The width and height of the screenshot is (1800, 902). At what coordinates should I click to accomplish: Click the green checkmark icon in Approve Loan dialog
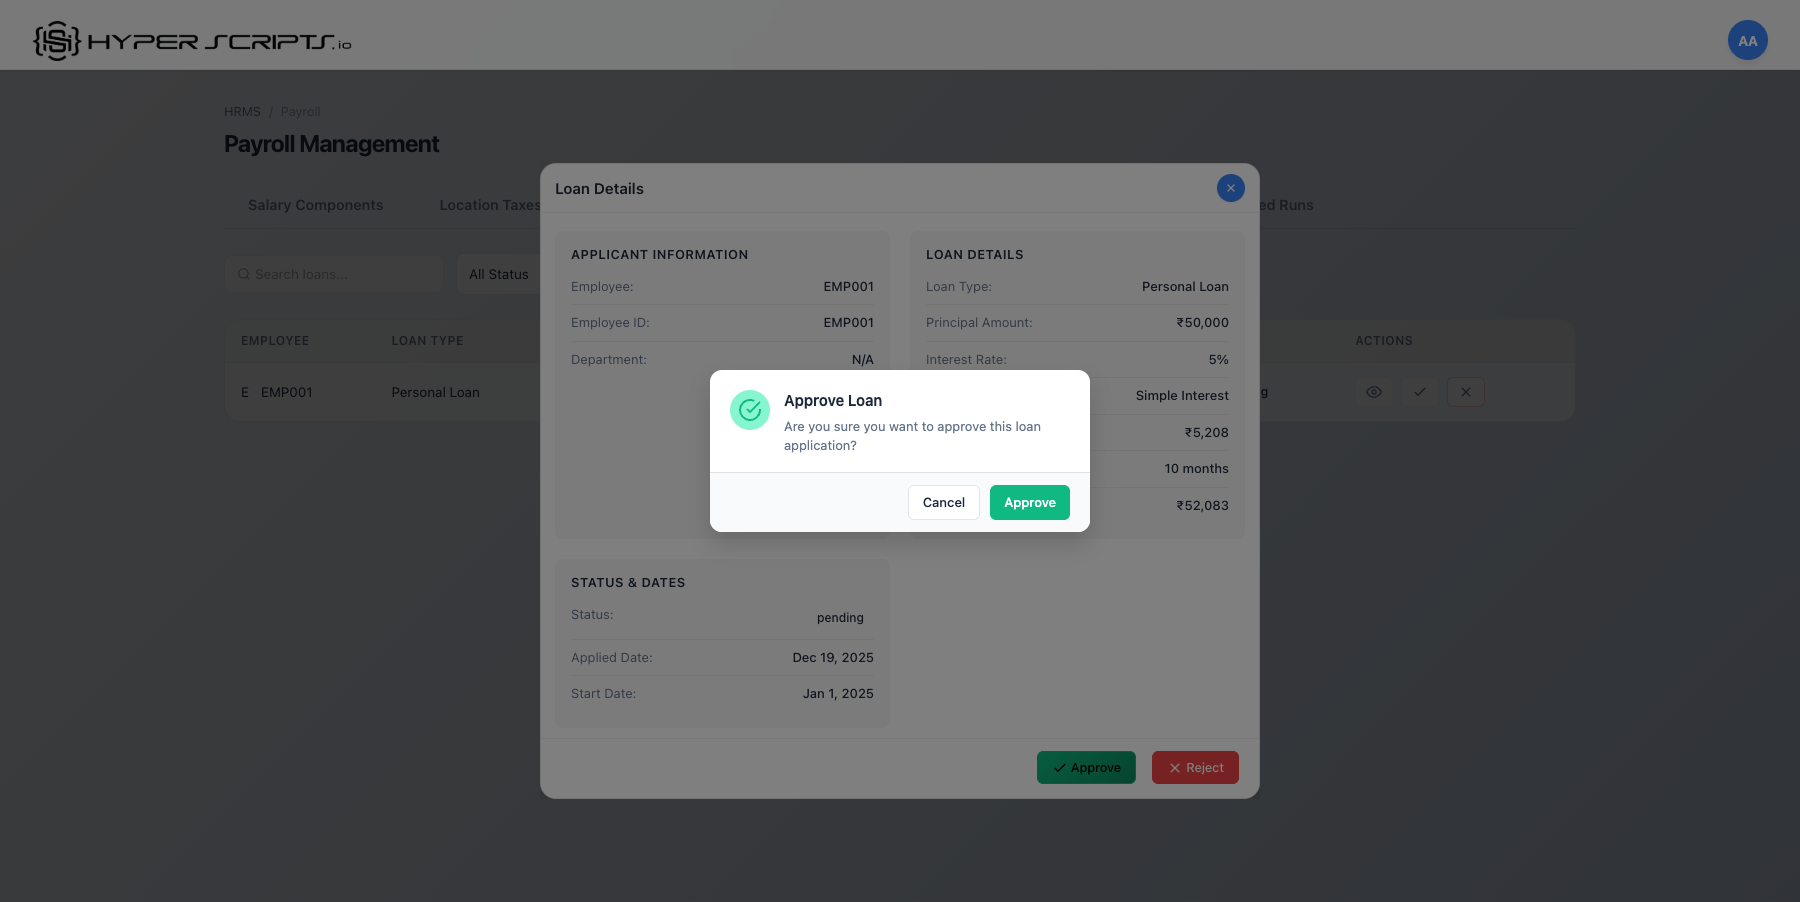[750, 410]
